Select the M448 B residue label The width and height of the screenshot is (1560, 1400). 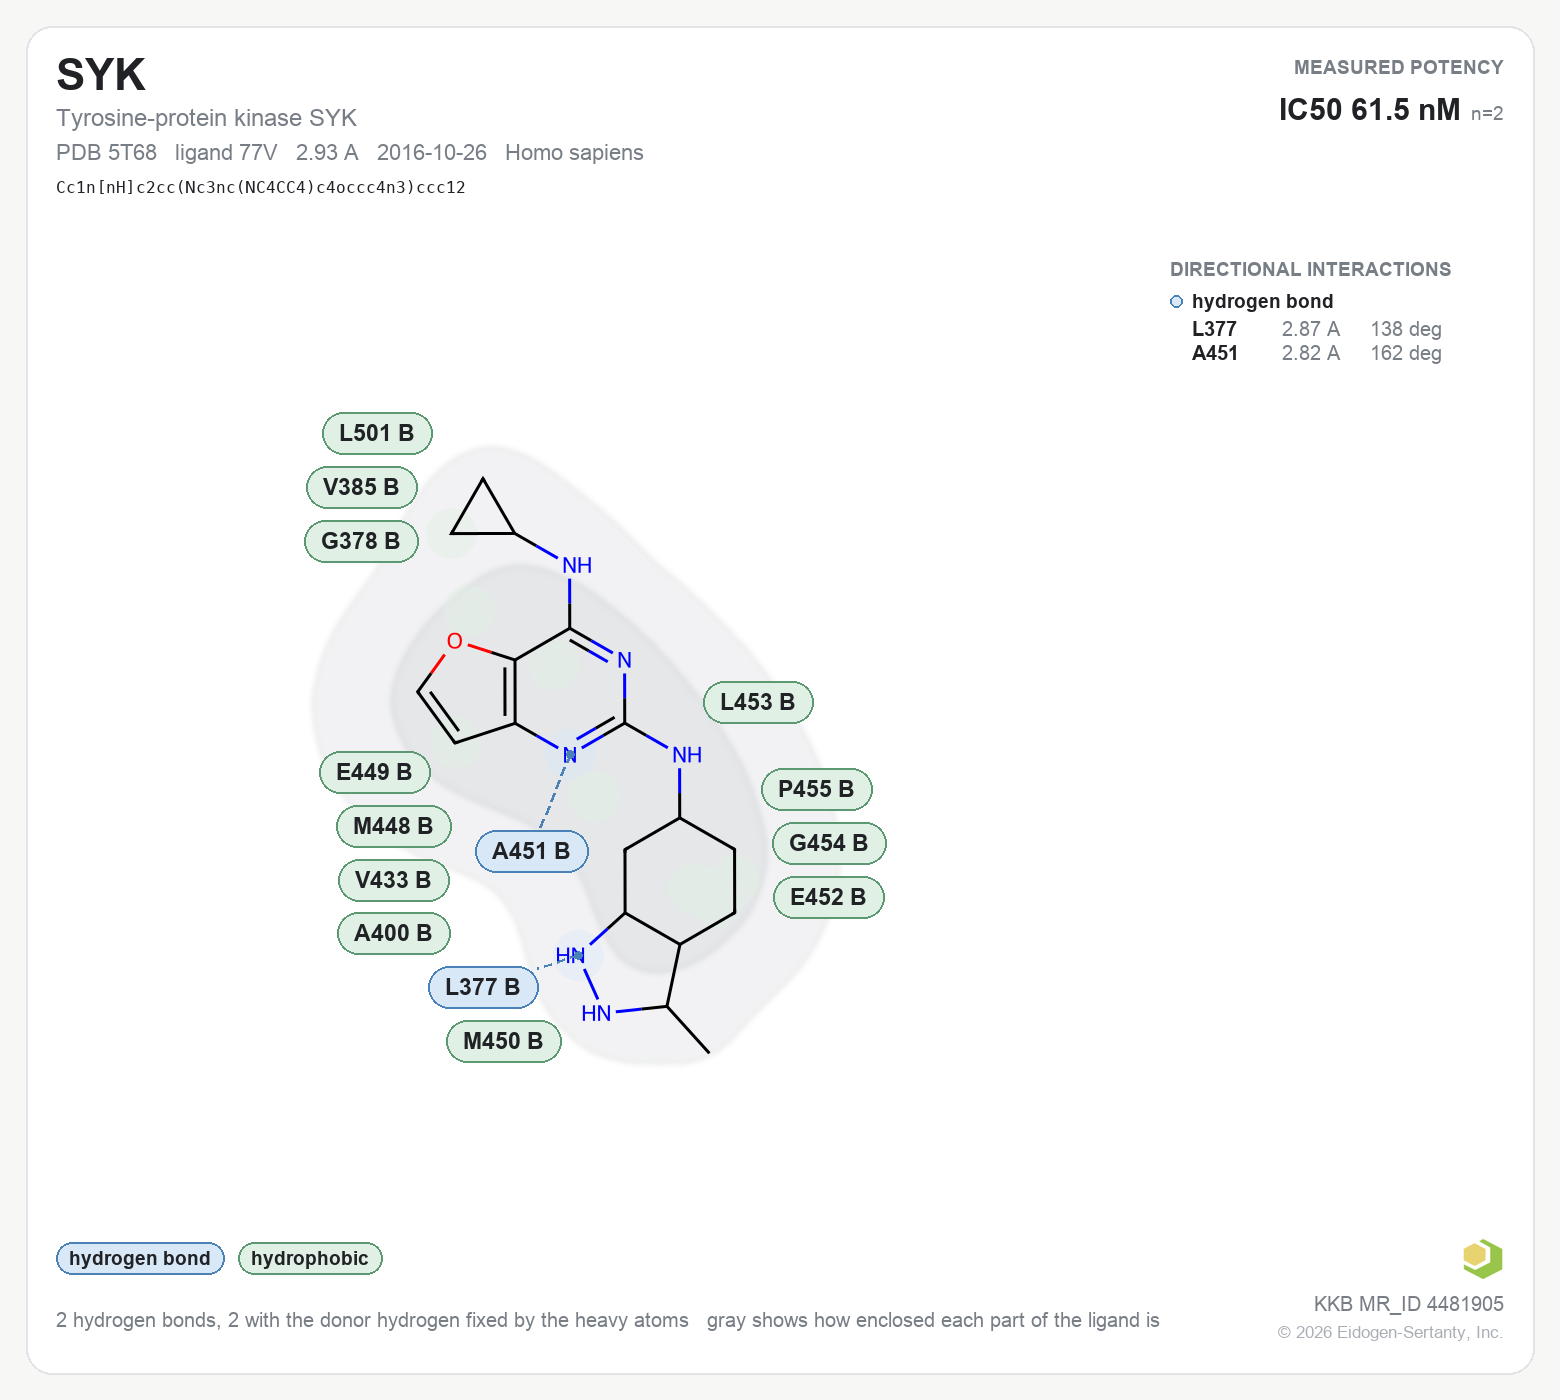coord(394,826)
